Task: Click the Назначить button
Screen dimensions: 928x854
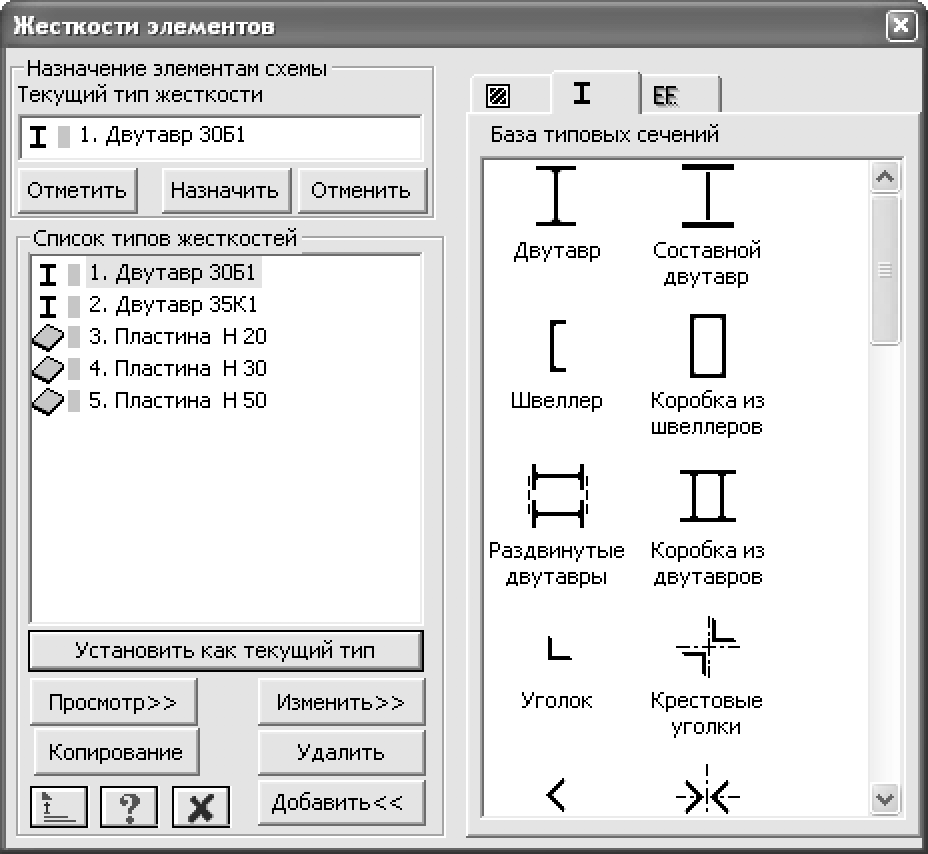Action: [226, 191]
